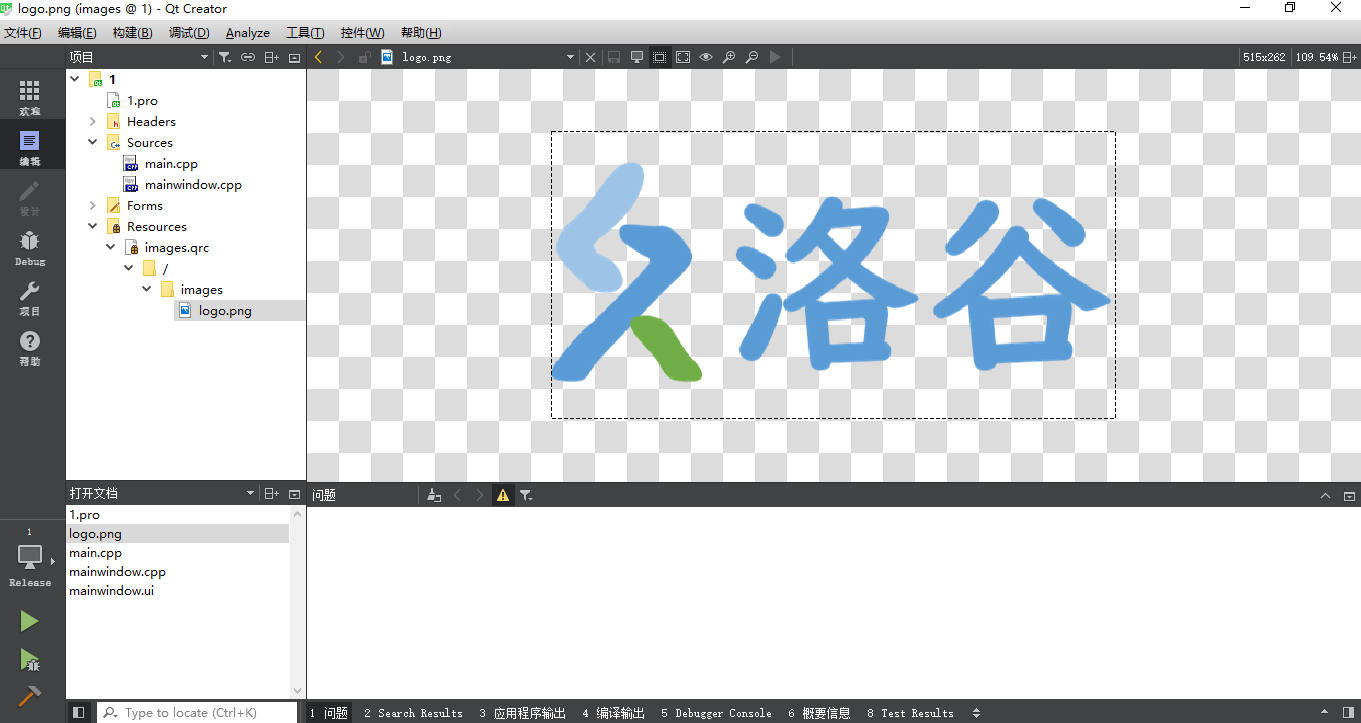Open Debugger Console pane

(x=716, y=713)
